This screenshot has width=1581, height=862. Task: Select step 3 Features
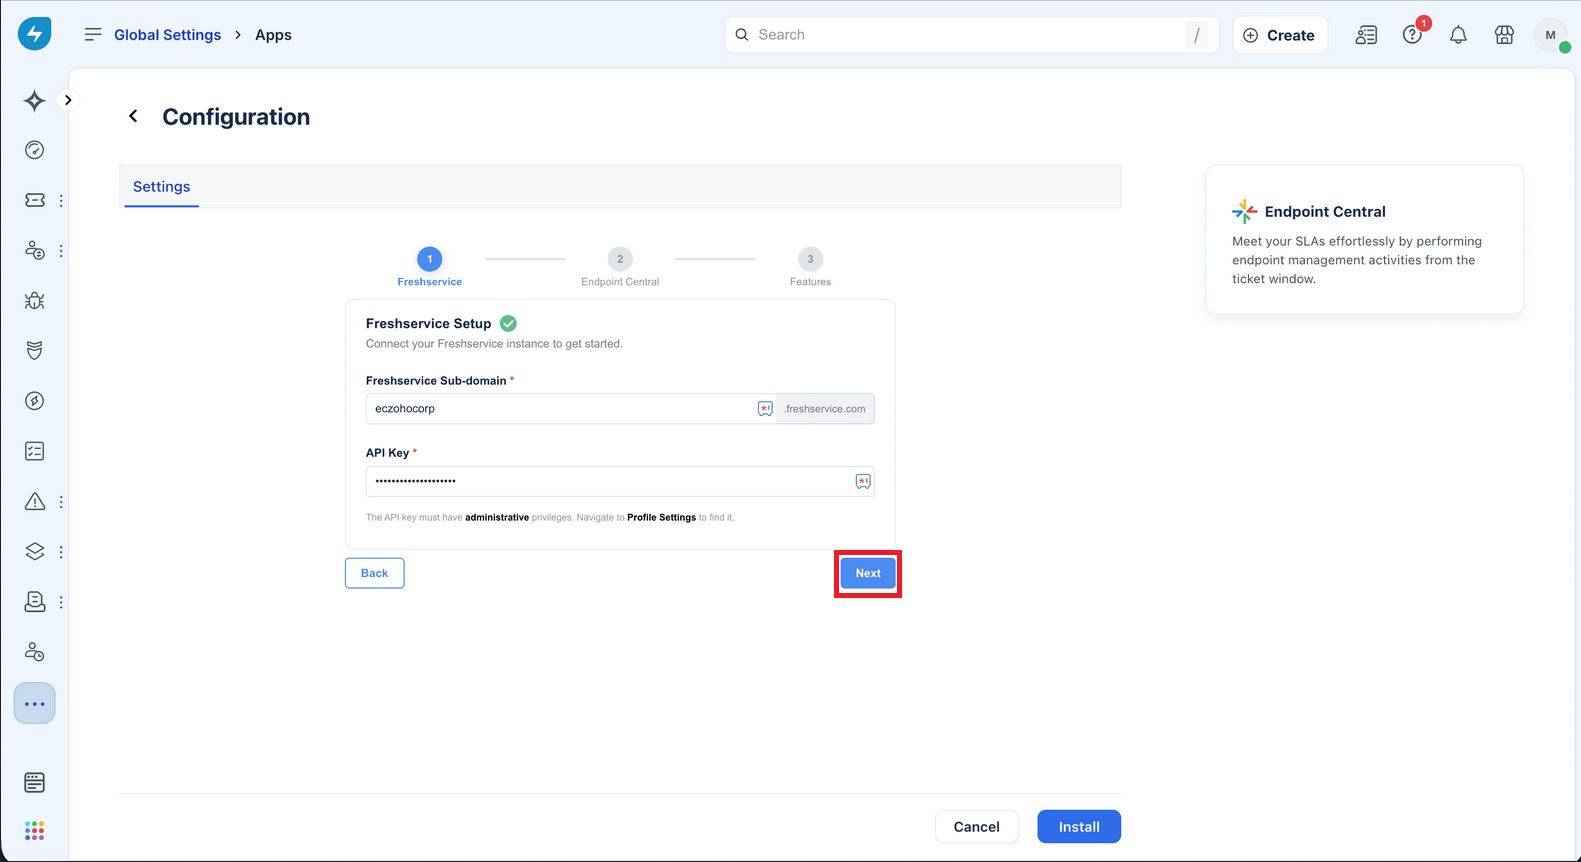click(810, 267)
